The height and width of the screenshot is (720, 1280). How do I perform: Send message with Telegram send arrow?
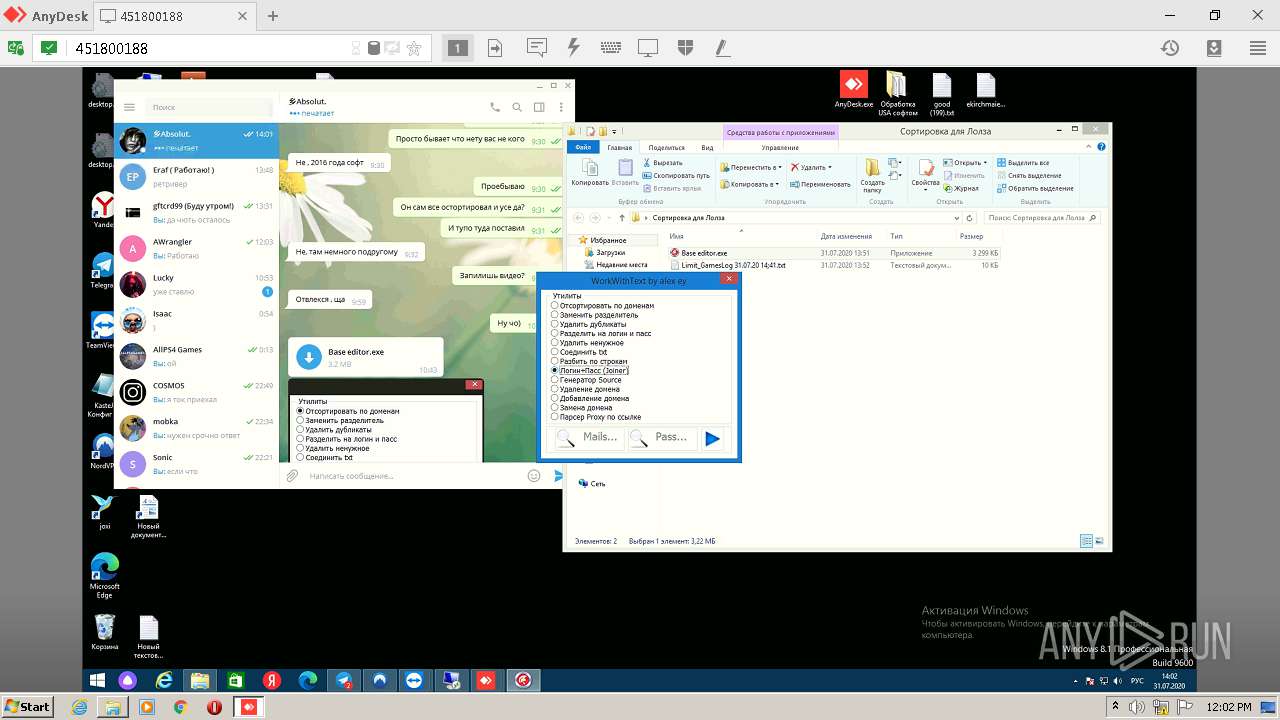pyautogui.click(x=559, y=476)
